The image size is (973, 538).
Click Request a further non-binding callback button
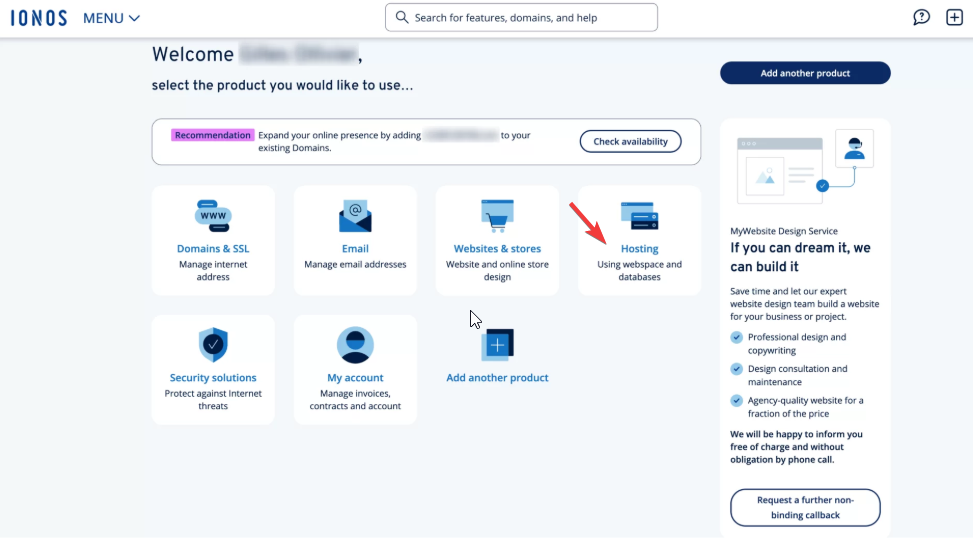tap(805, 508)
